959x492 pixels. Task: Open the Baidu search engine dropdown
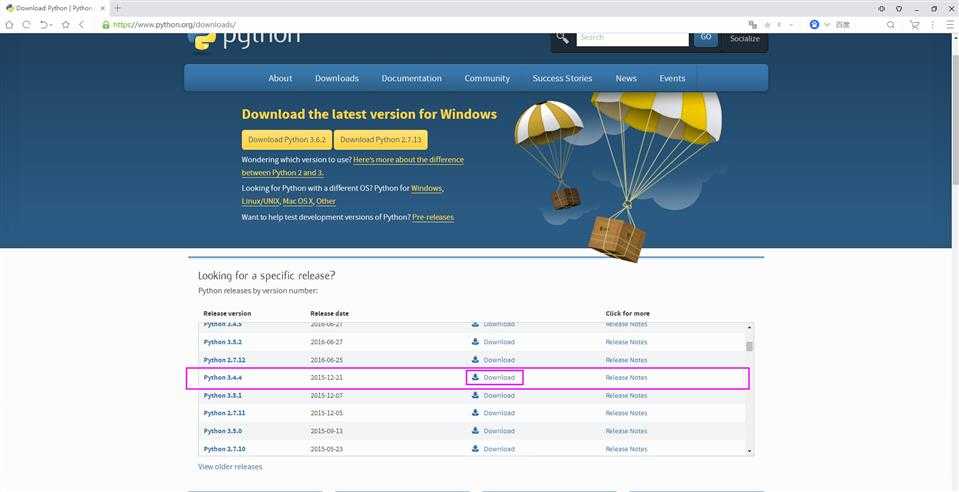click(827, 24)
